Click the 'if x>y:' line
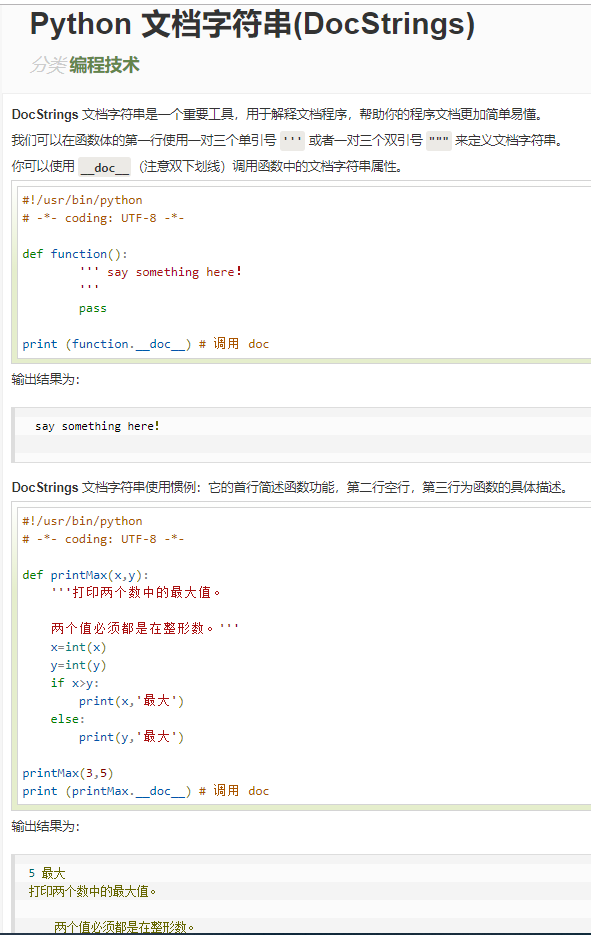The height and width of the screenshot is (935, 591). (x=75, y=683)
